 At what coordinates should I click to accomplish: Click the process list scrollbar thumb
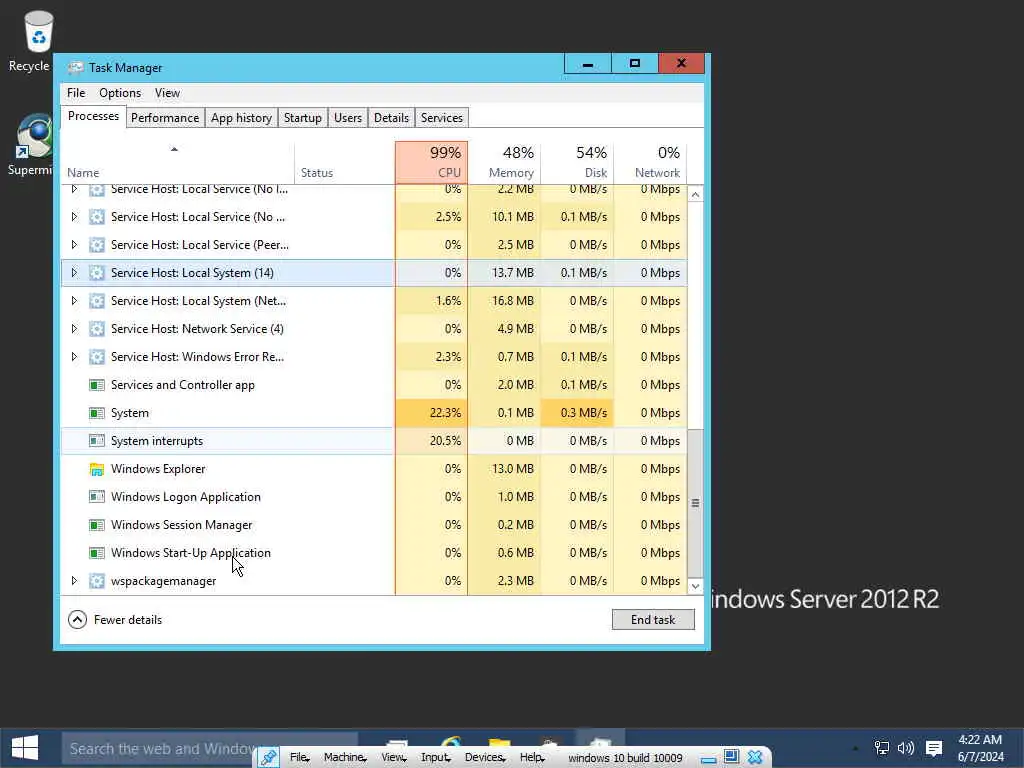click(696, 503)
